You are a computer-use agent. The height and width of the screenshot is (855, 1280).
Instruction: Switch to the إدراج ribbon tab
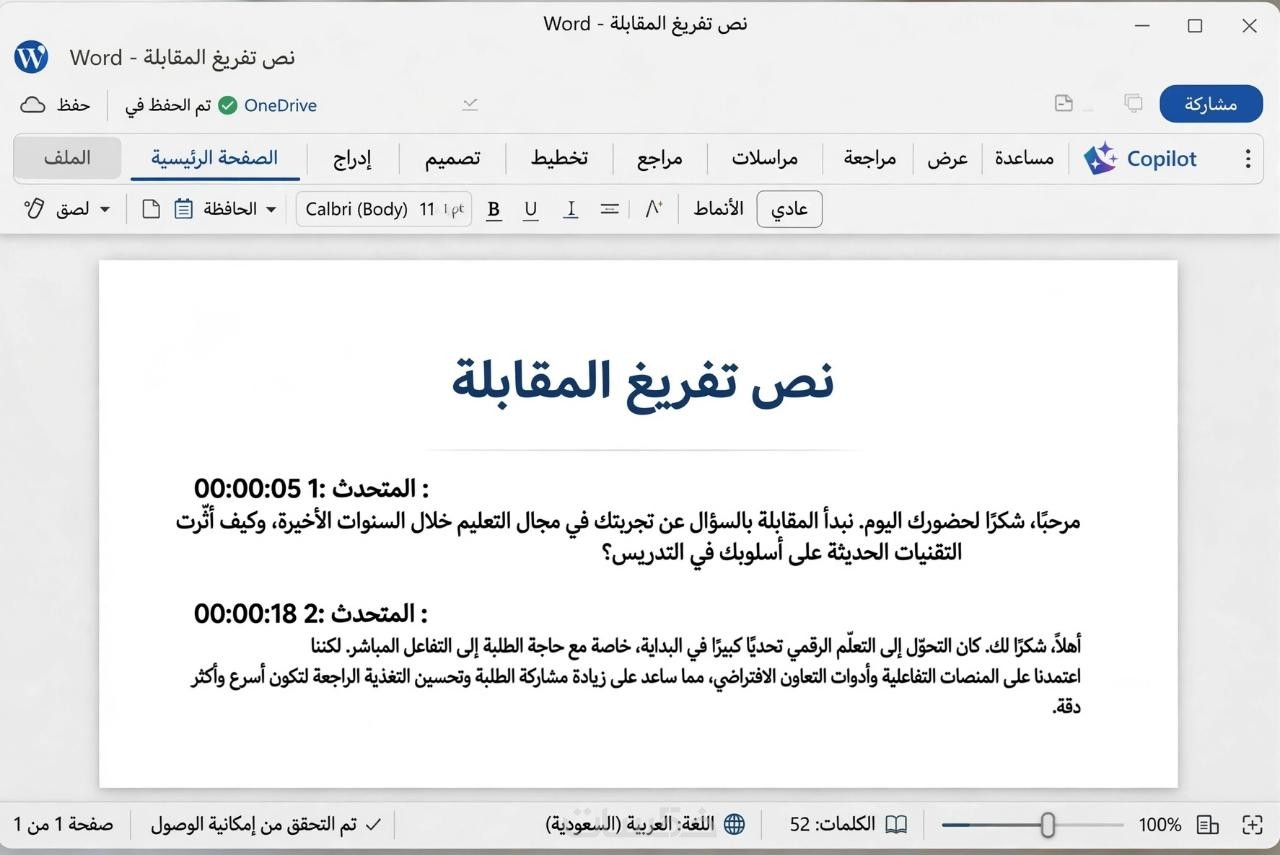(x=351, y=158)
